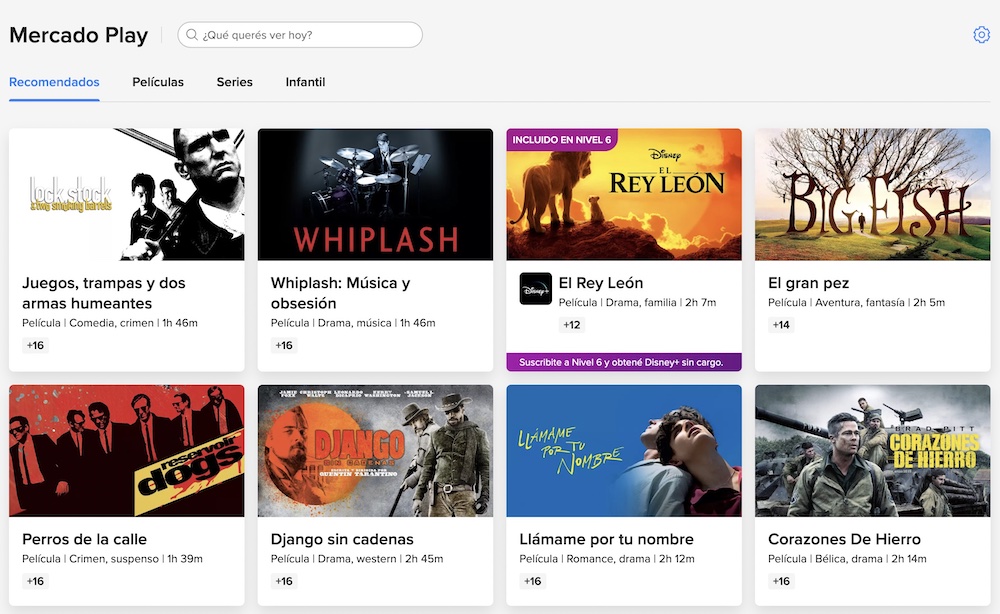The width and height of the screenshot is (1000, 614).
Task: Click +16 rating under Llámame por tu nombre
Action: click(533, 581)
